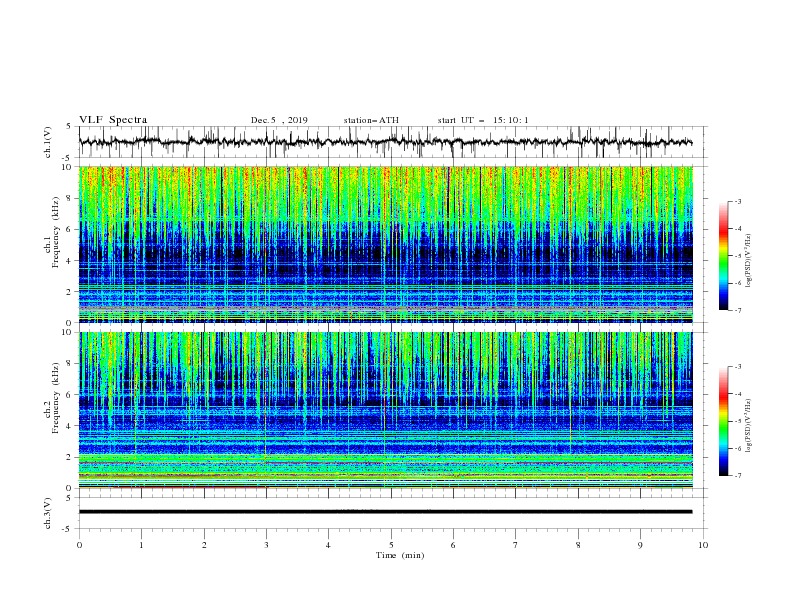792x612 pixels.
Task: Select the 'ch.1 Frequency (kHz)' axis label
Action: point(52,232)
